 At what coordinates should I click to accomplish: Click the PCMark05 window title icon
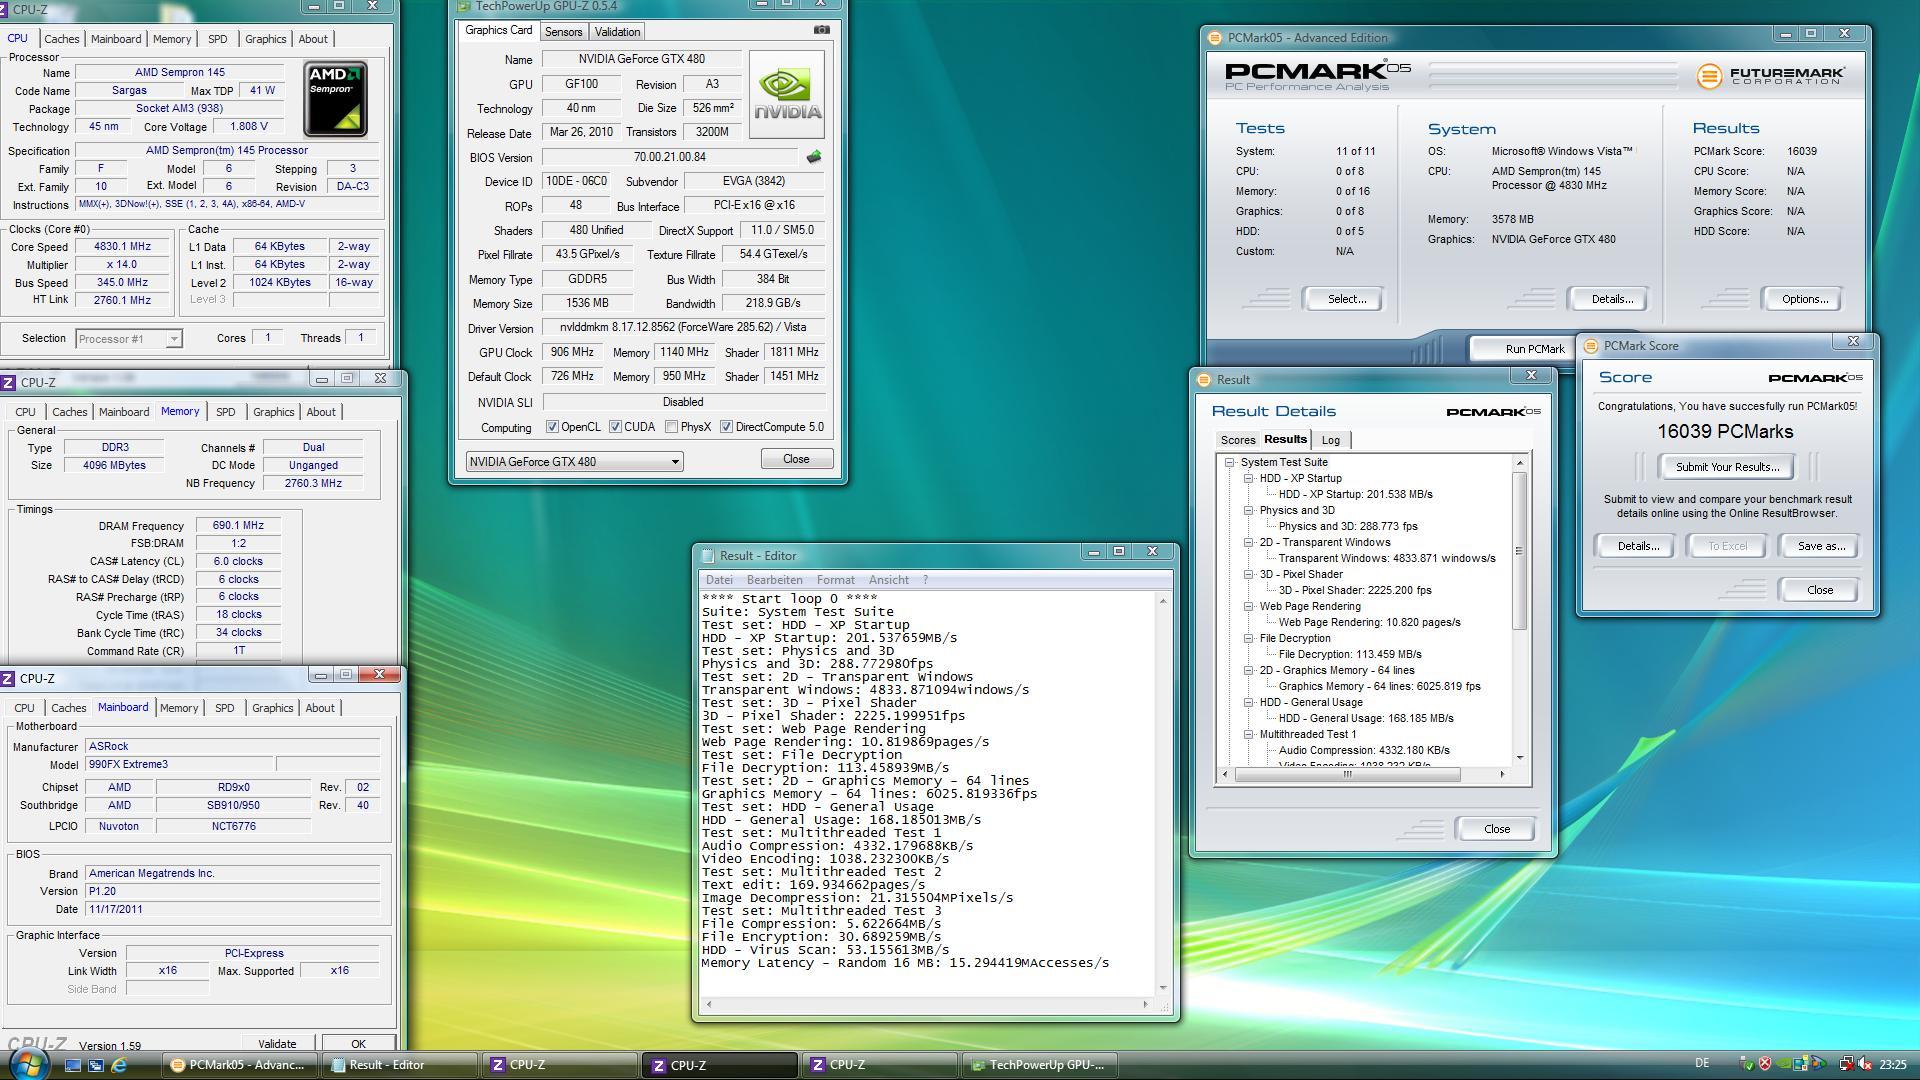1215,38
